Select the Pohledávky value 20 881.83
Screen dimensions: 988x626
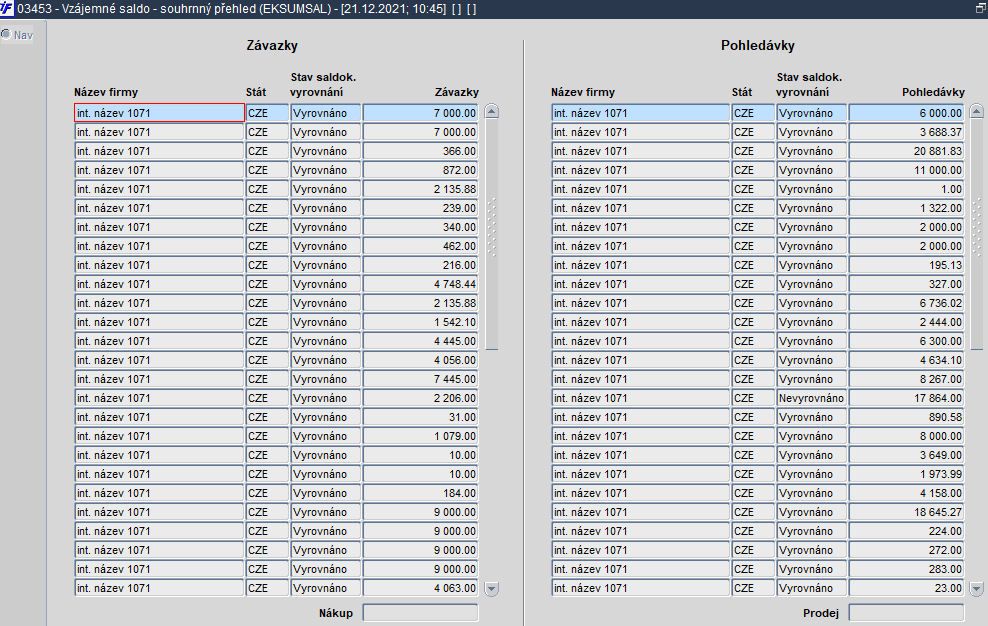tap(906, 151)
